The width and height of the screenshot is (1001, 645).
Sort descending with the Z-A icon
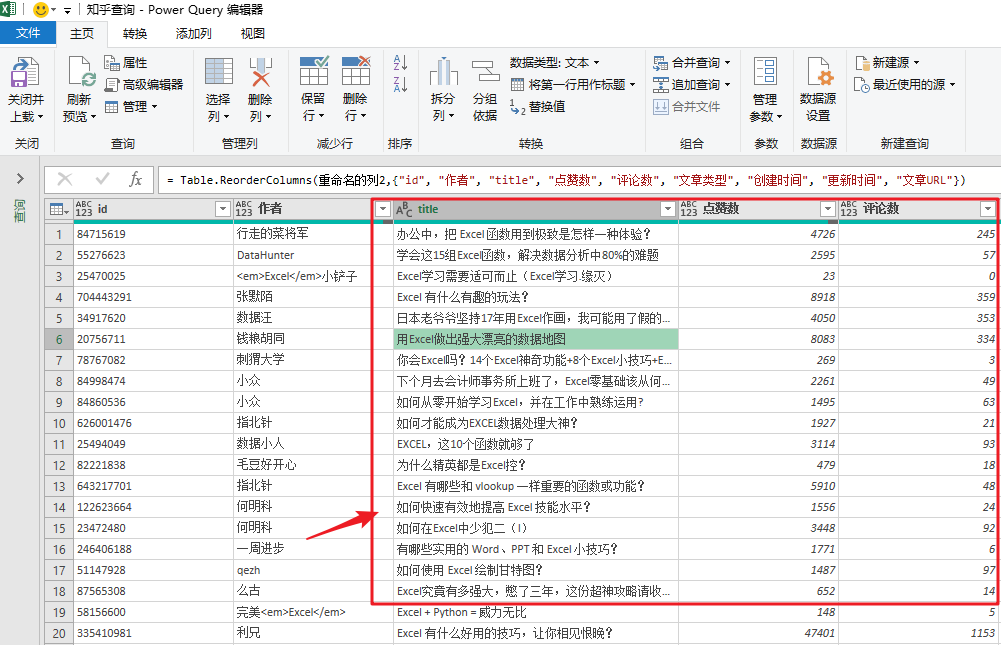(400, 84)
